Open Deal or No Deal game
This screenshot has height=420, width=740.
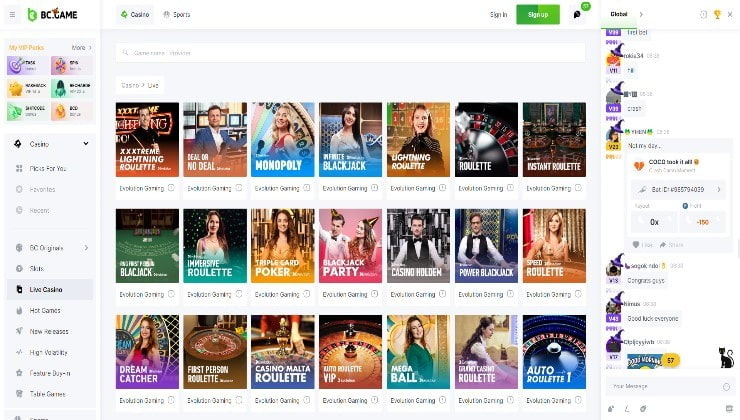[215, 140]
